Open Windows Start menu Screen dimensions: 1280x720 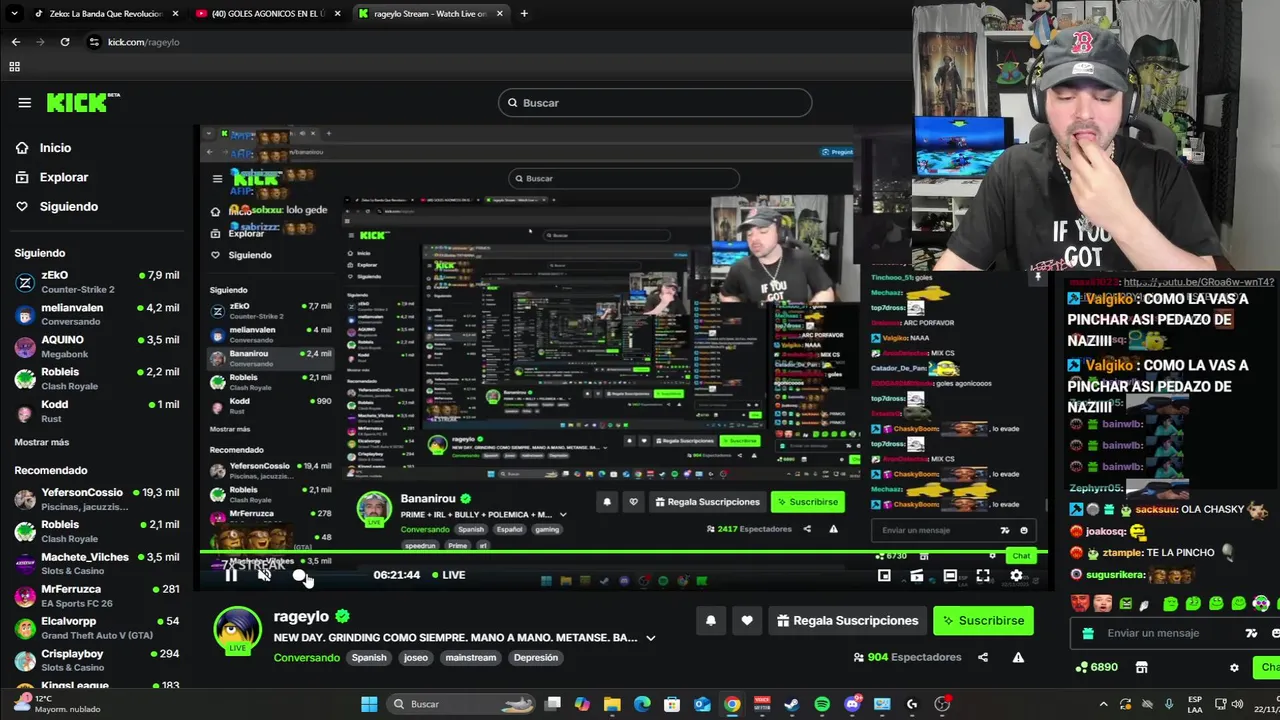(x=369, y=704)
